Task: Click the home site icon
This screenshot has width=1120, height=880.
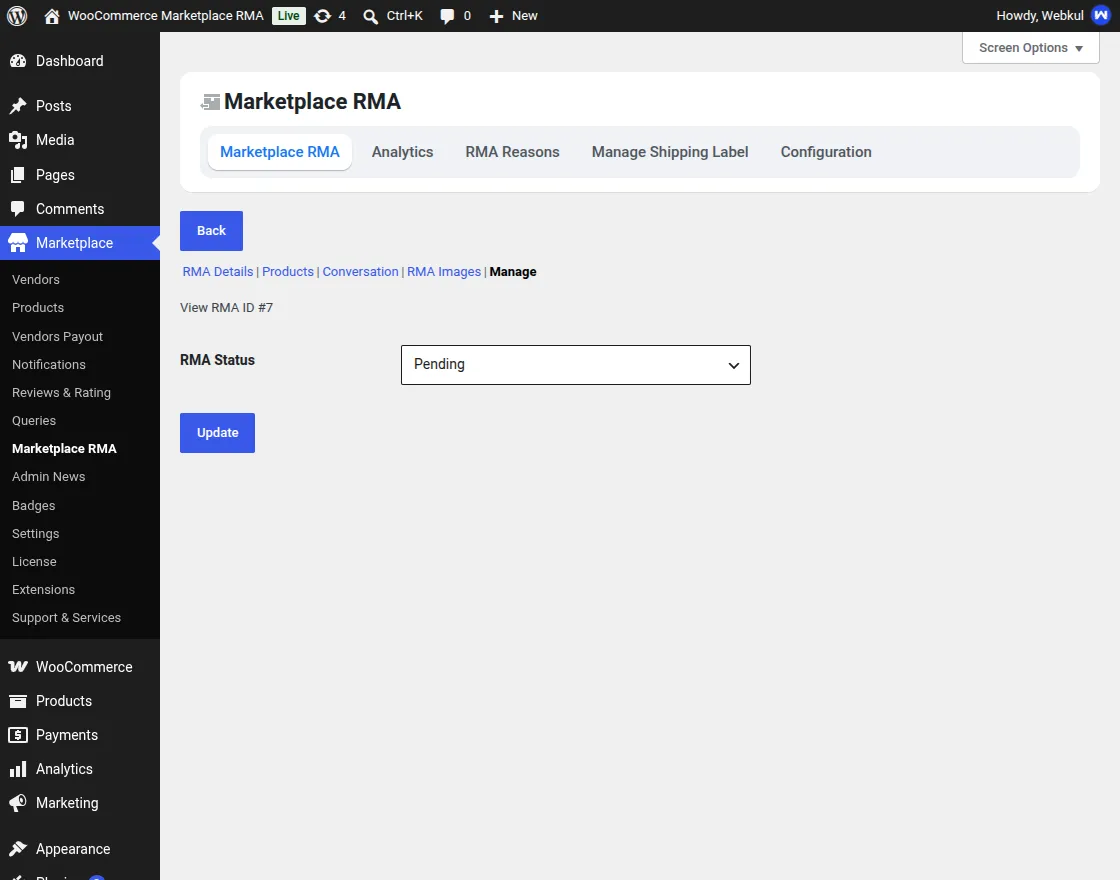Action: click(51, 16)
